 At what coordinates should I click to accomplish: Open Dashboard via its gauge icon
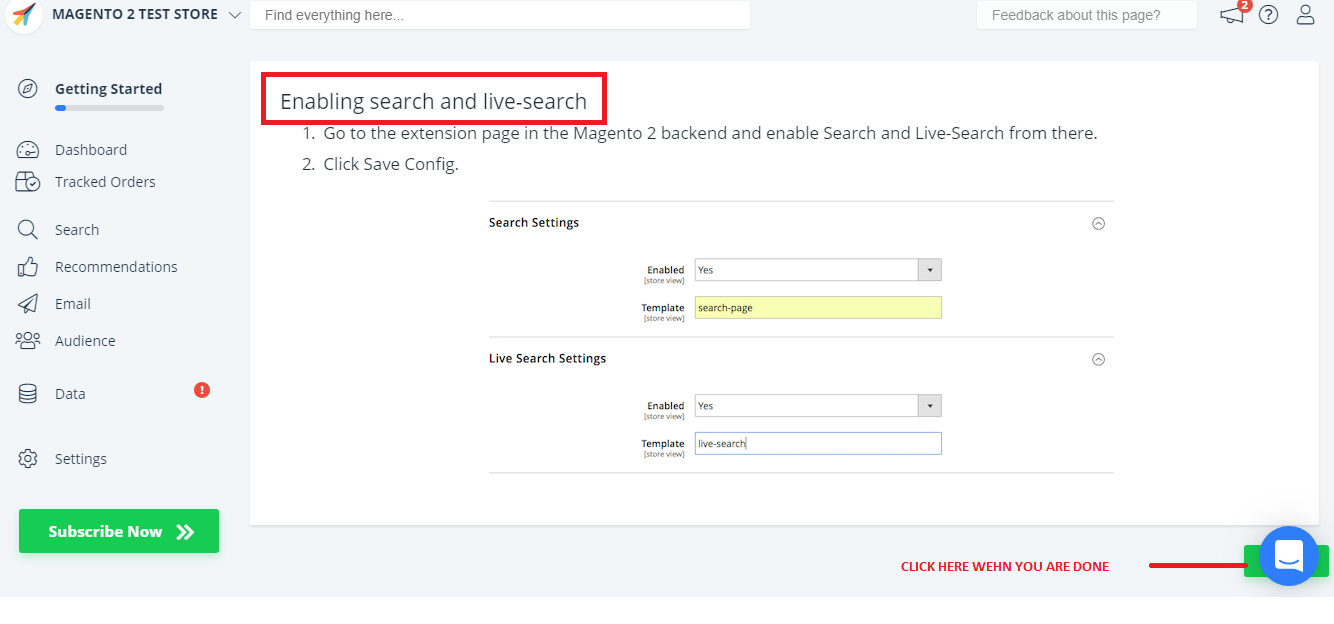(x=28, y=150)
